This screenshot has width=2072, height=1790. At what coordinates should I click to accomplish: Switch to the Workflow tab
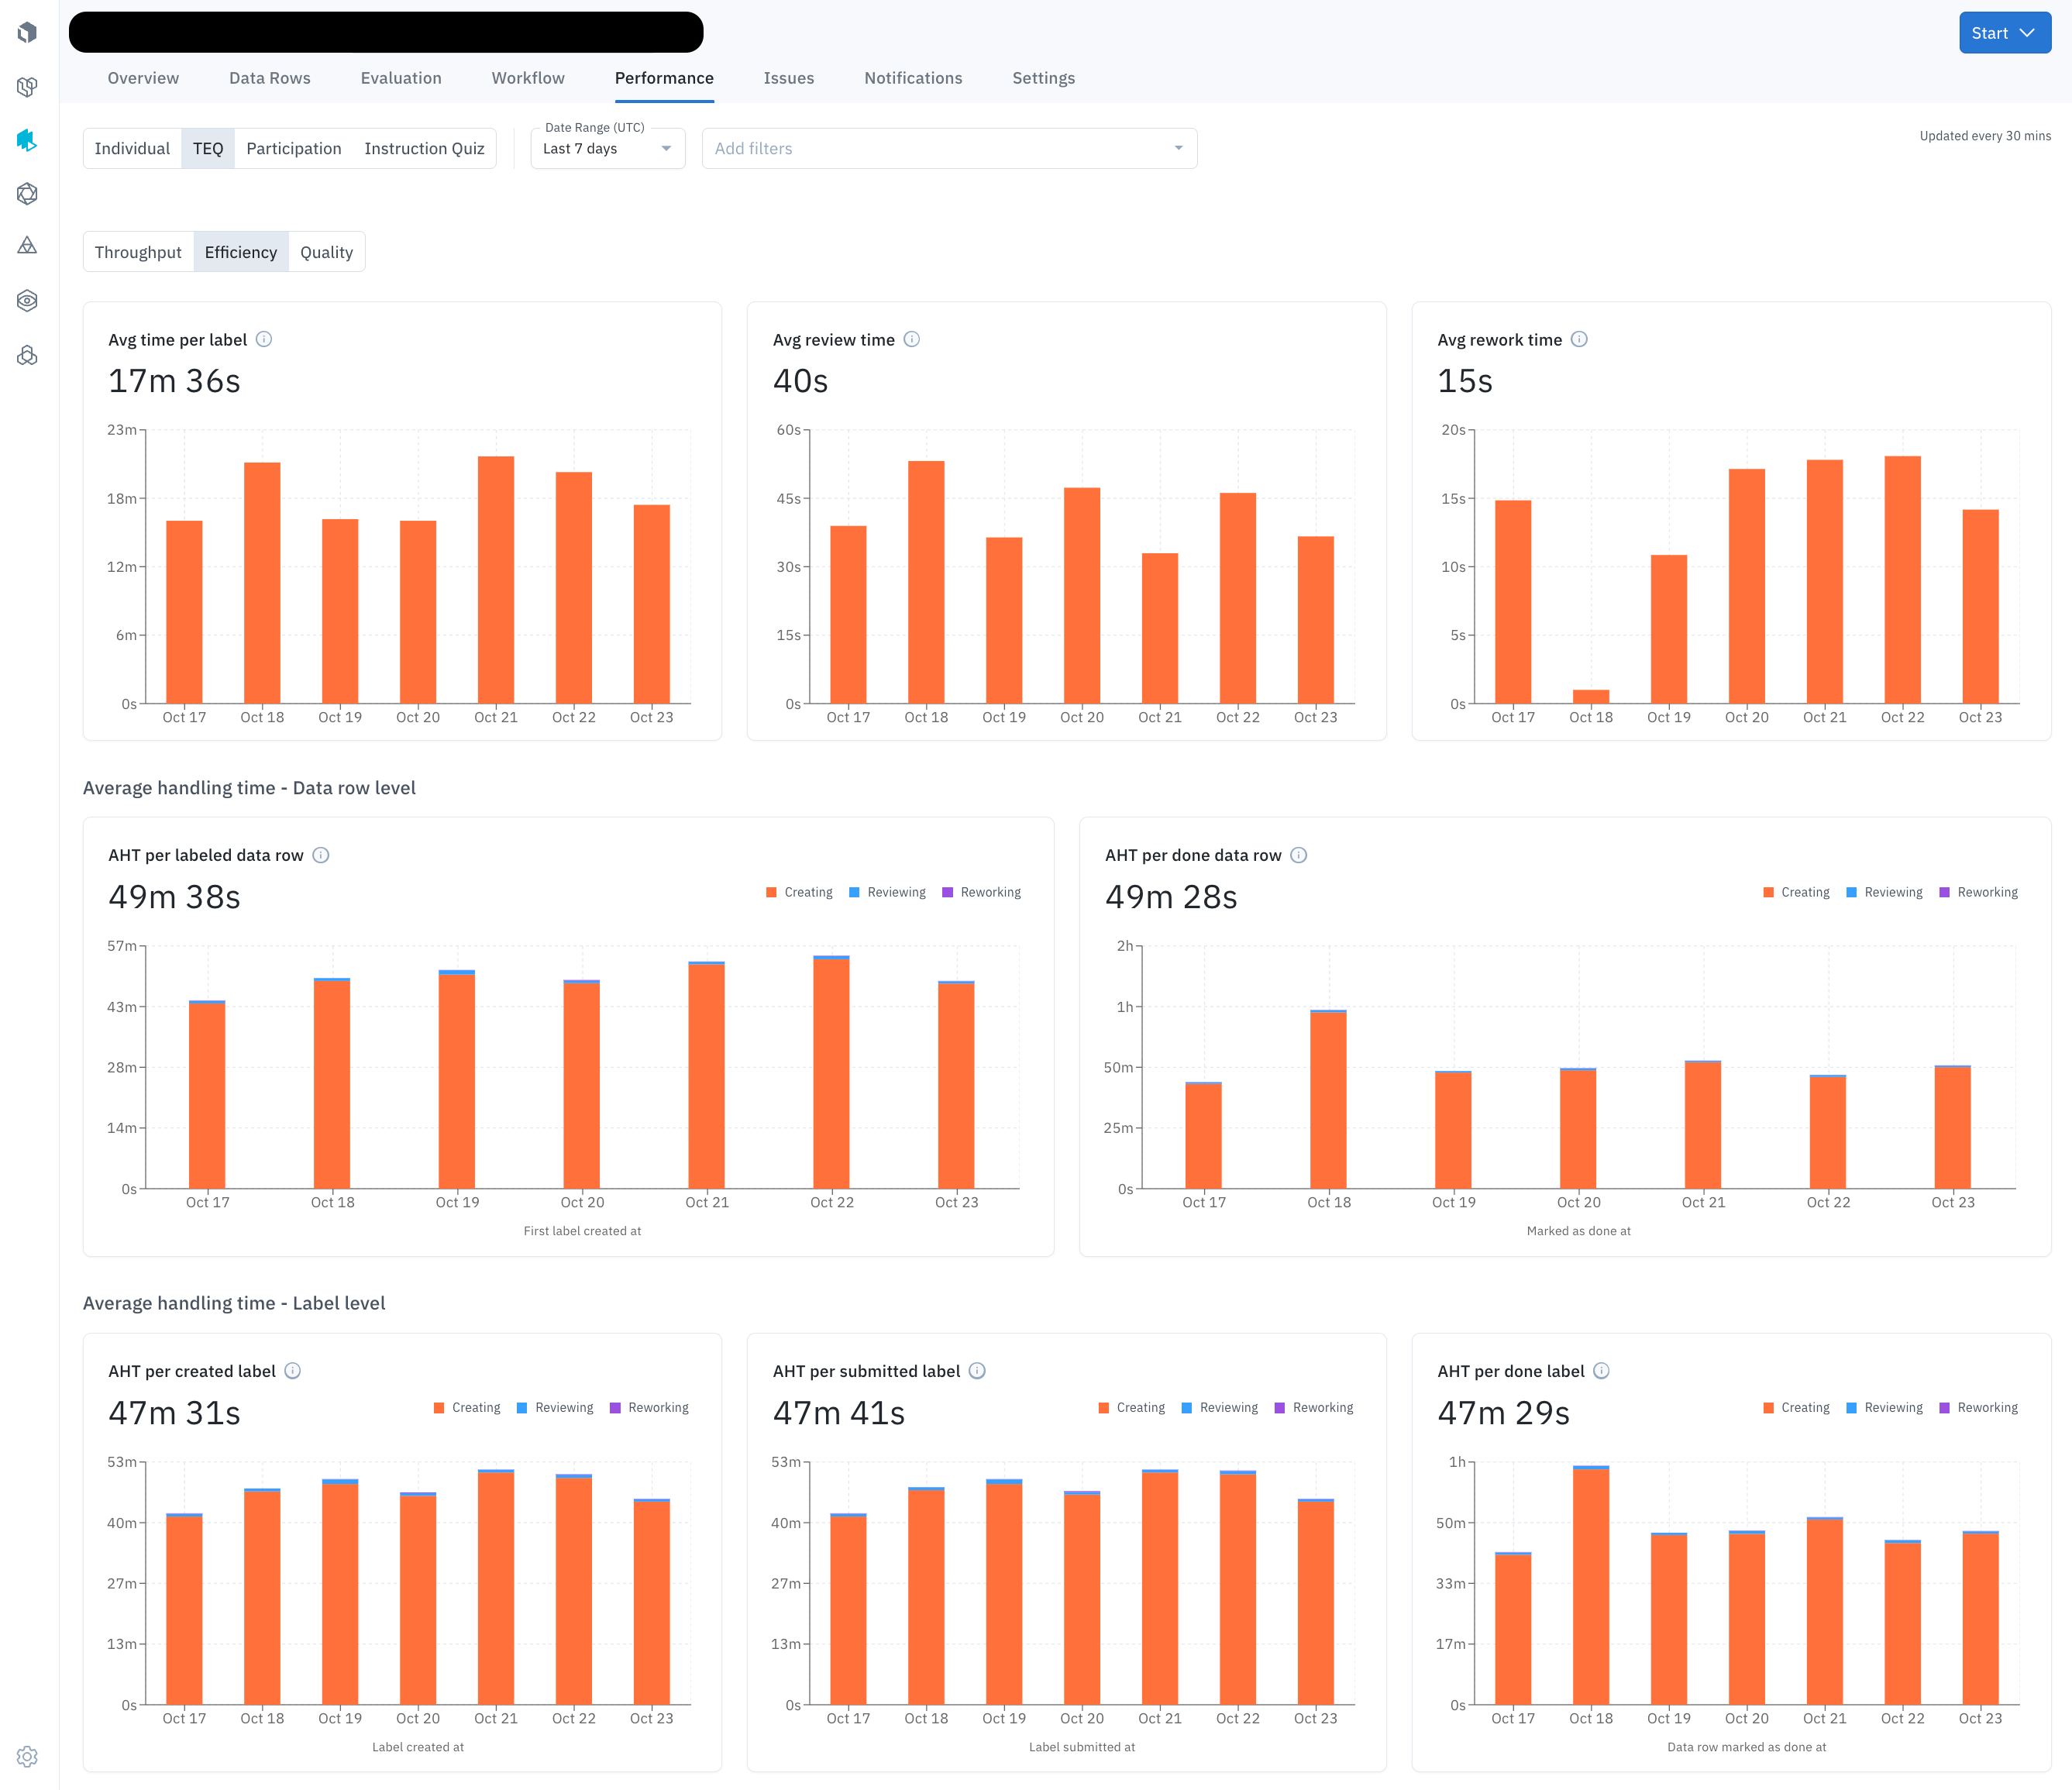click(527, 78)
